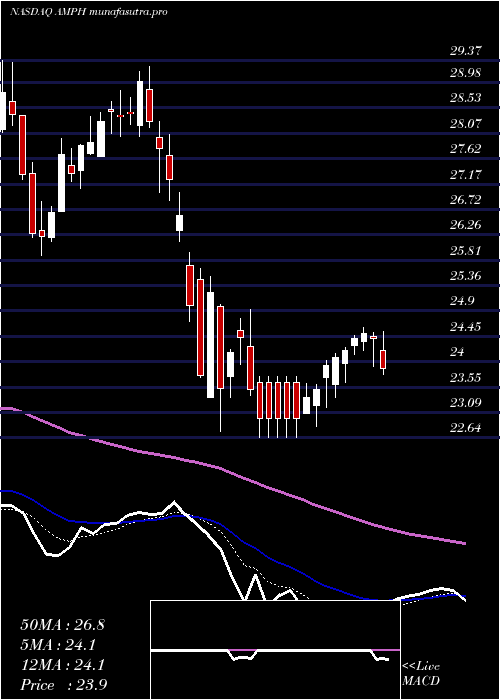Click the 23.09 price axis label
The width and height of the screenshot is (500, 700).
click(x=465, y=403)
